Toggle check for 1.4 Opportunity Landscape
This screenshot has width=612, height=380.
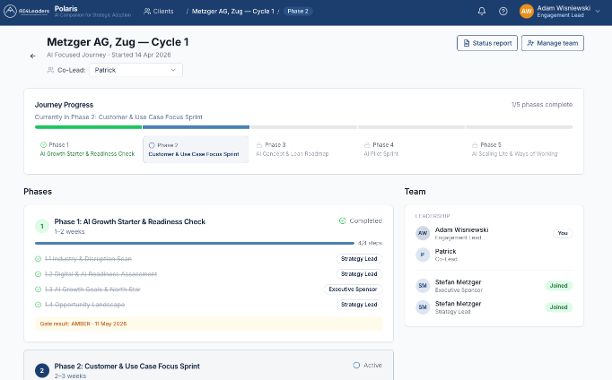38,304
